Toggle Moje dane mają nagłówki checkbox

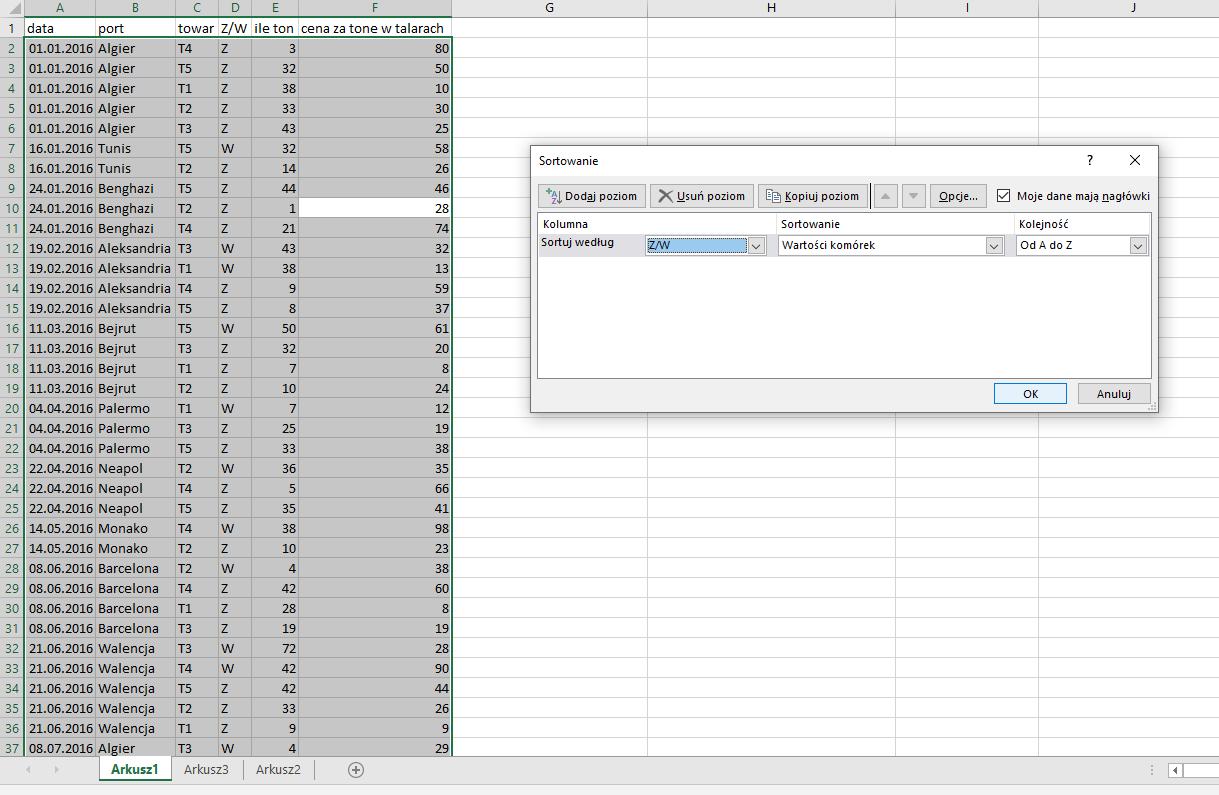click(1004, 196)
